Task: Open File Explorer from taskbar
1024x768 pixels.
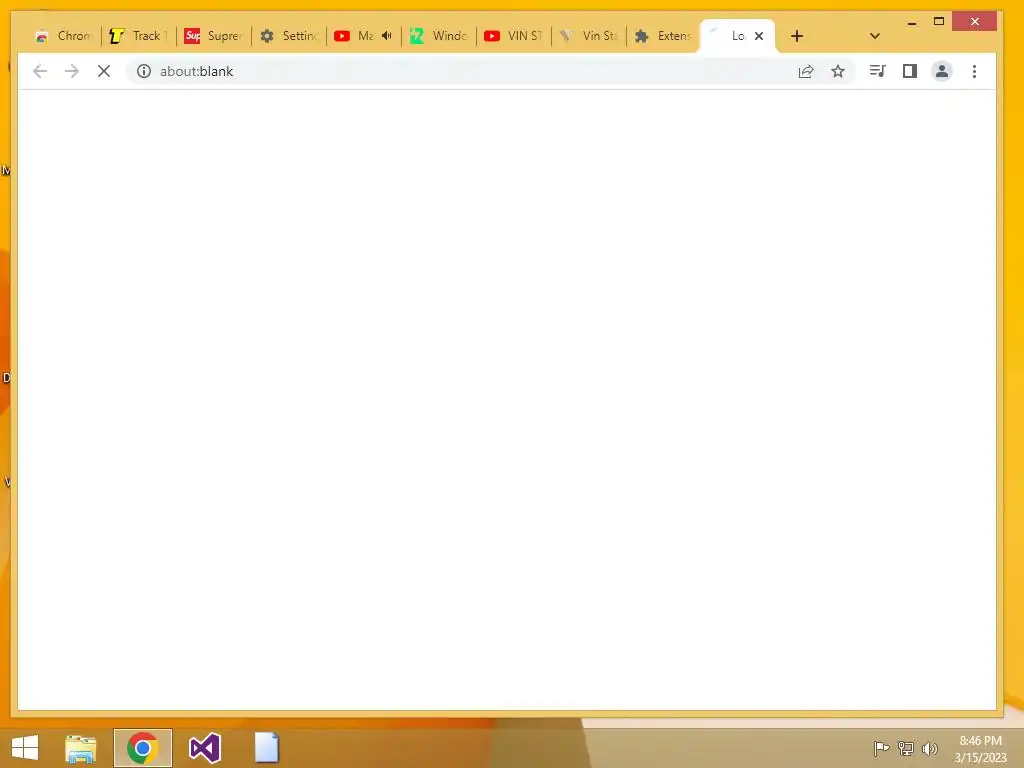Action: pyautogui.click(x=80, y=748)
